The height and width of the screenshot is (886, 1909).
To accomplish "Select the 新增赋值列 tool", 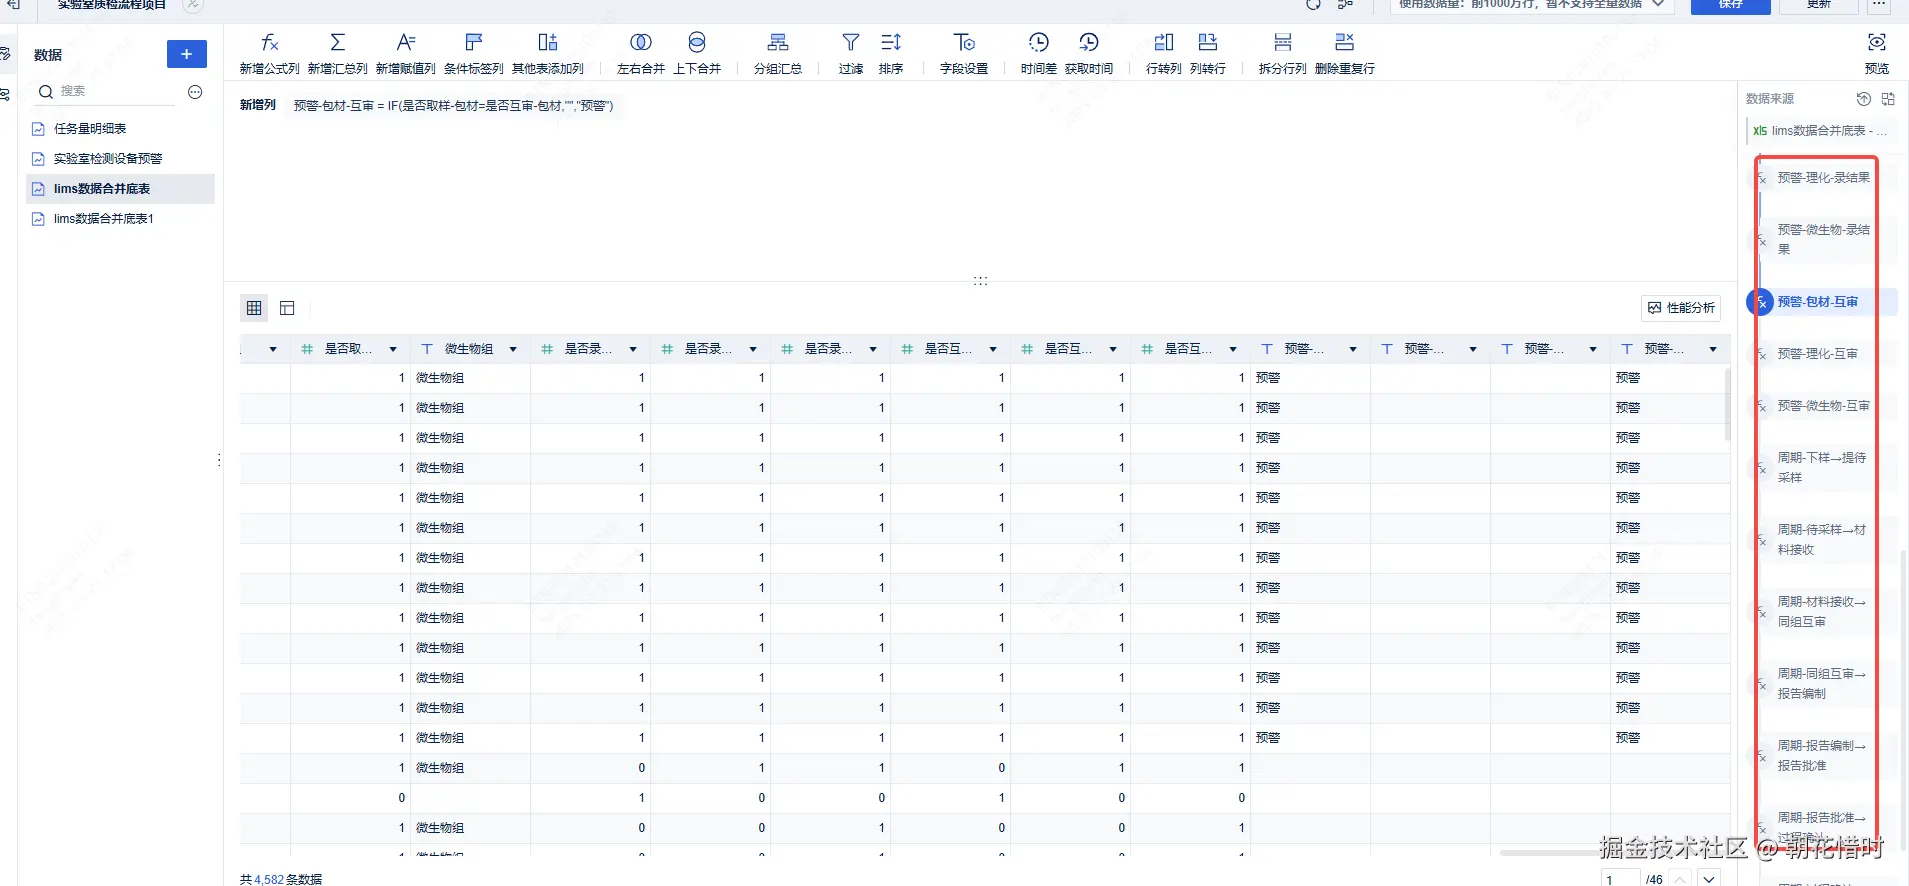I will [405, 53].
